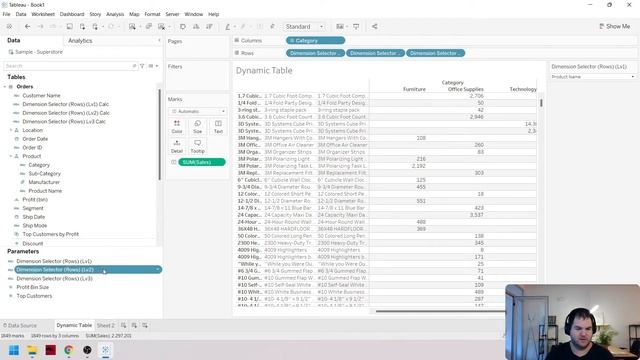Click the new story tab icon at bottom

point(145,325)
